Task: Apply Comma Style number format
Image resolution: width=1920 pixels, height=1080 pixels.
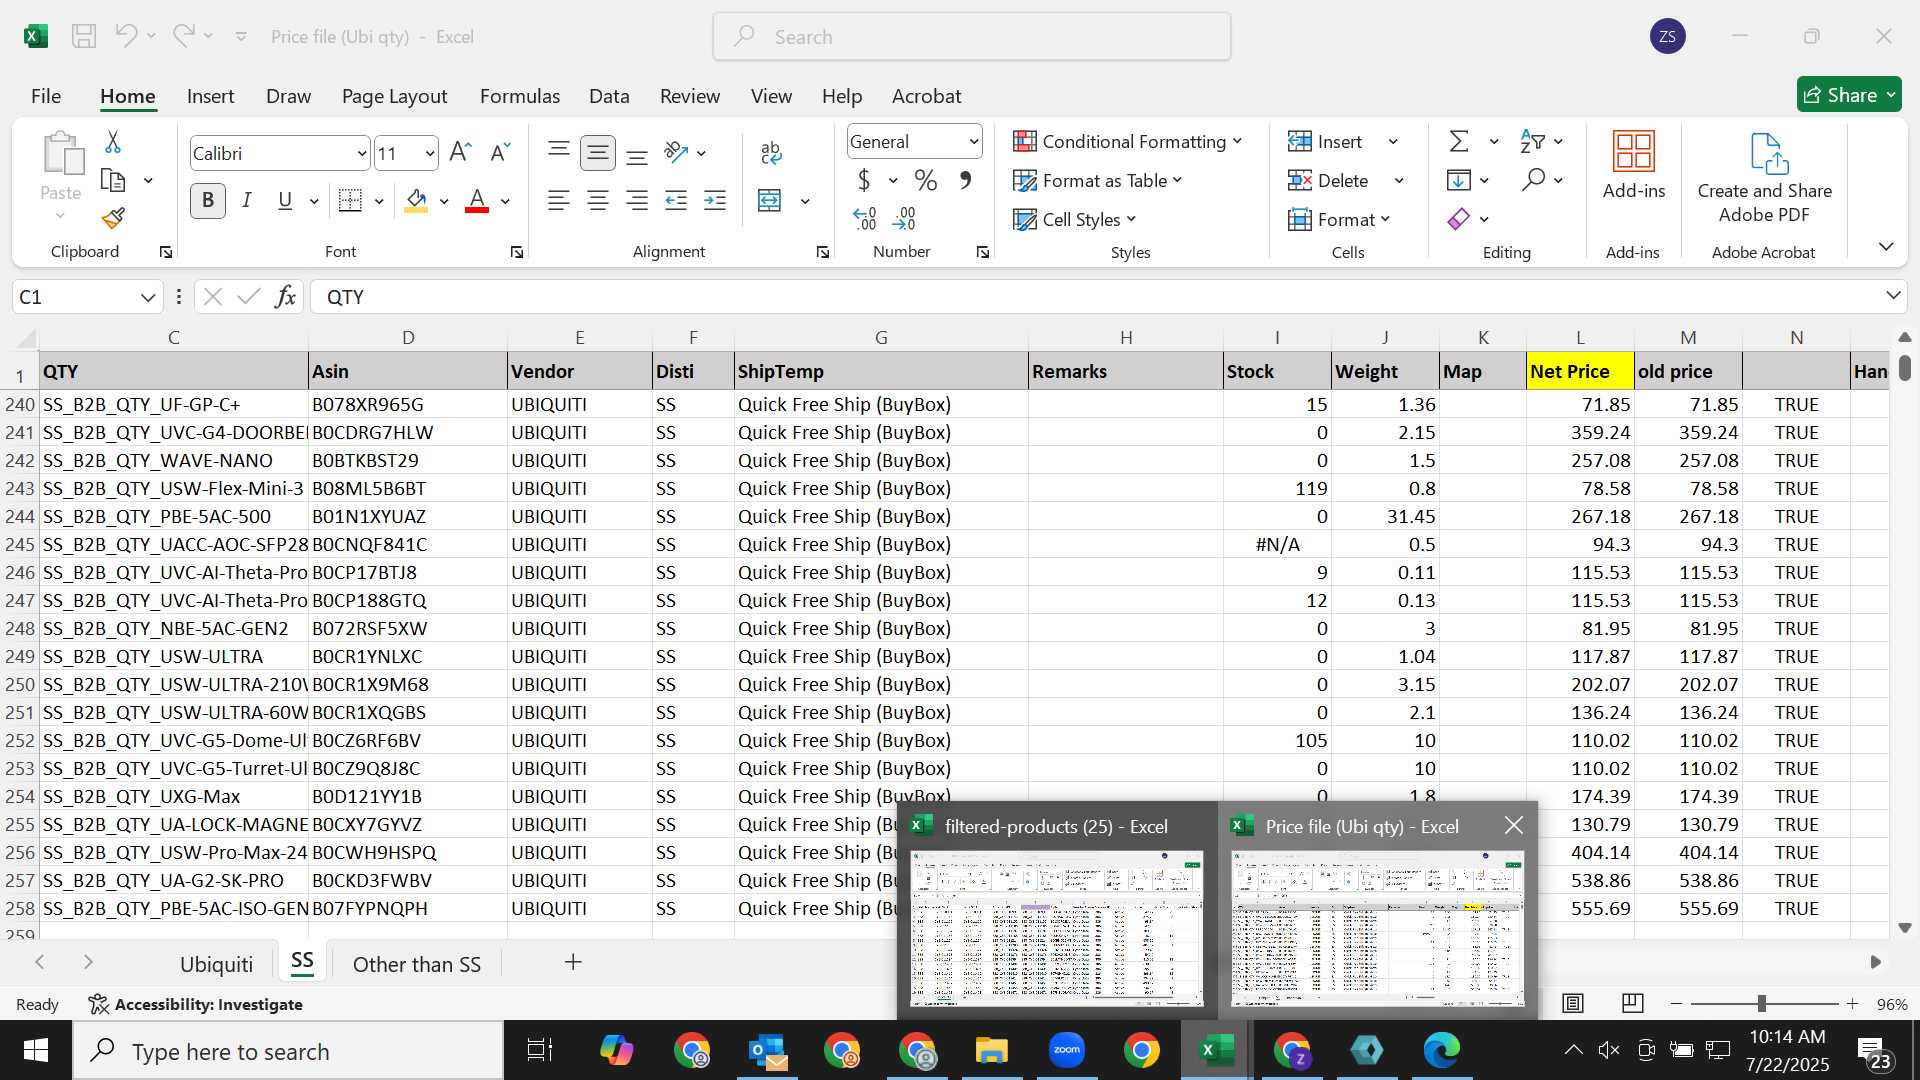Action: pyautogui.click(x=965, y=180)
